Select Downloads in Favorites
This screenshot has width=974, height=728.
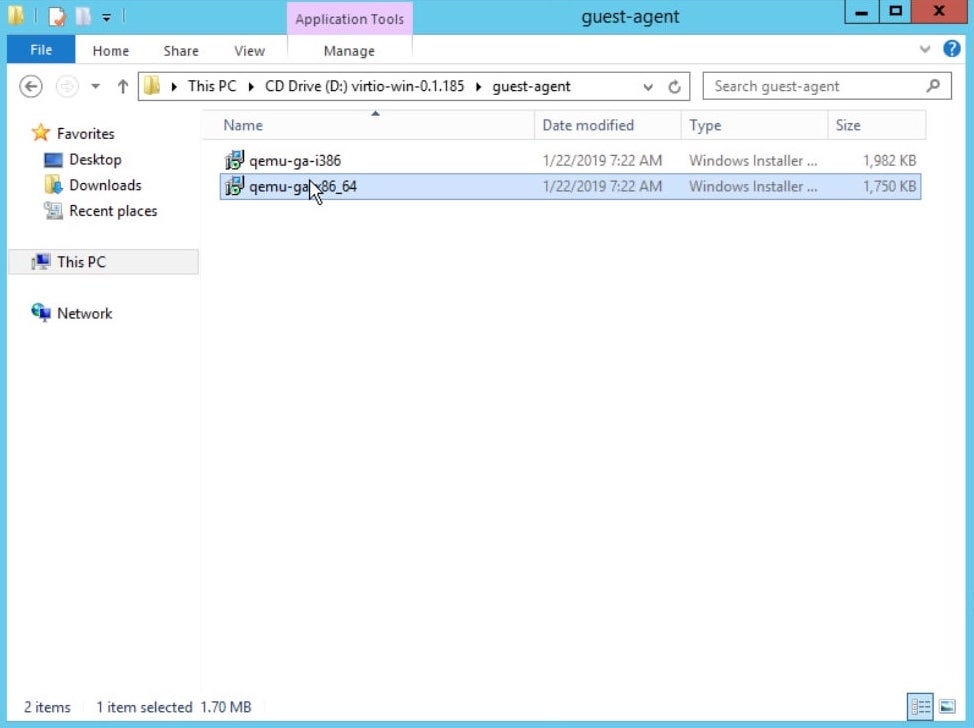point(105,185)
